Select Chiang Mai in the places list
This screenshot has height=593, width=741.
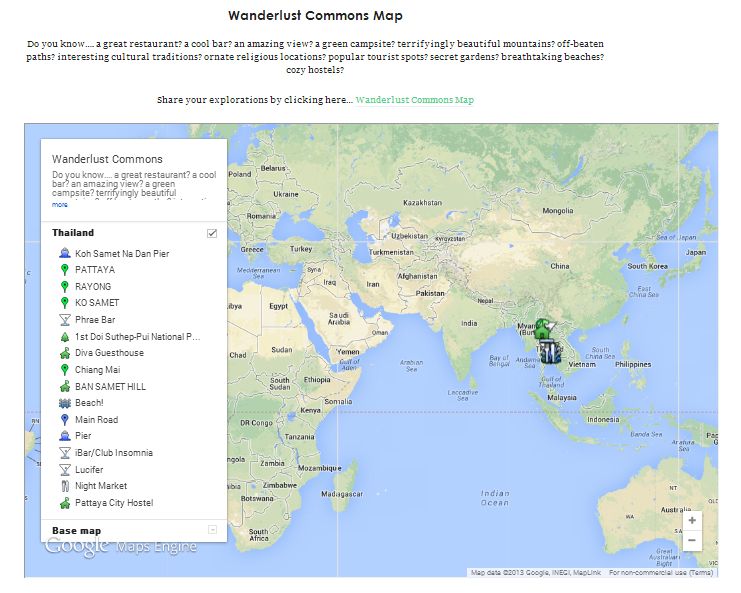(98, 370)
